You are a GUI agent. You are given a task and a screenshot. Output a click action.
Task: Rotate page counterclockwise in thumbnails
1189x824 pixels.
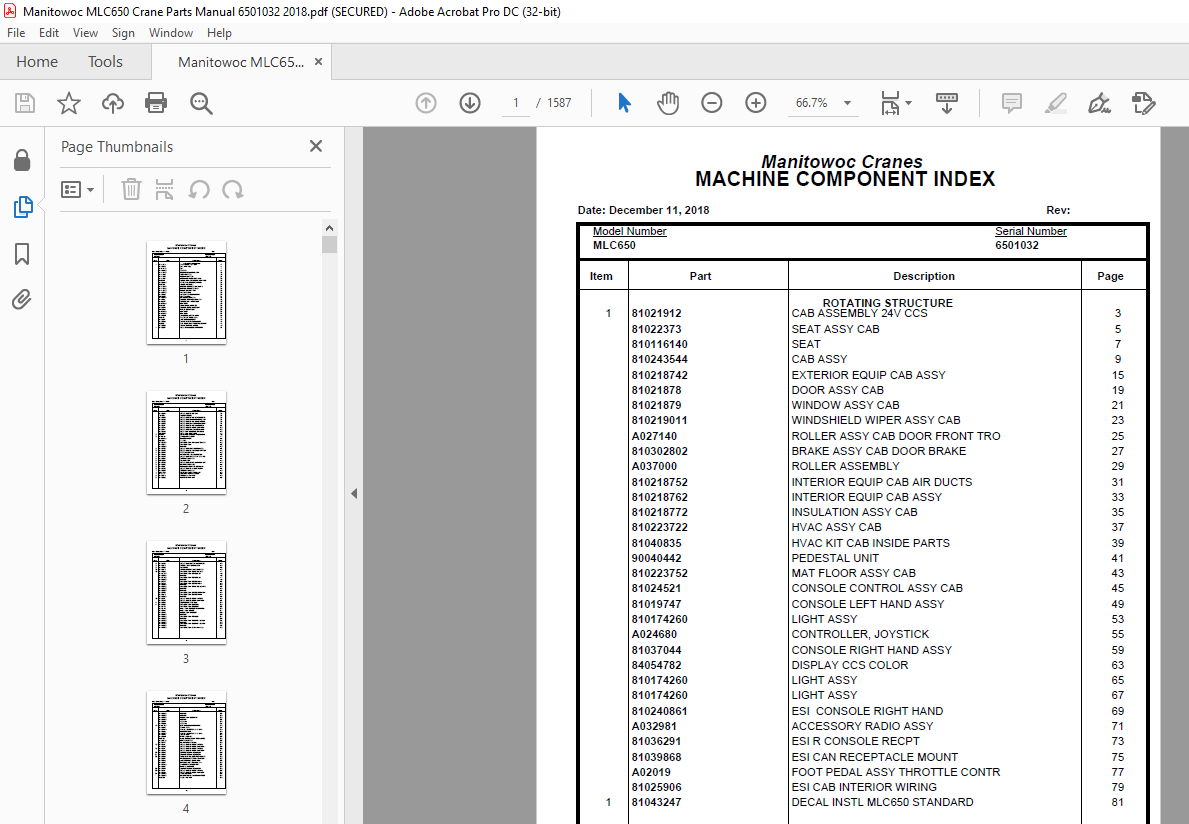(x=199, y=190)
